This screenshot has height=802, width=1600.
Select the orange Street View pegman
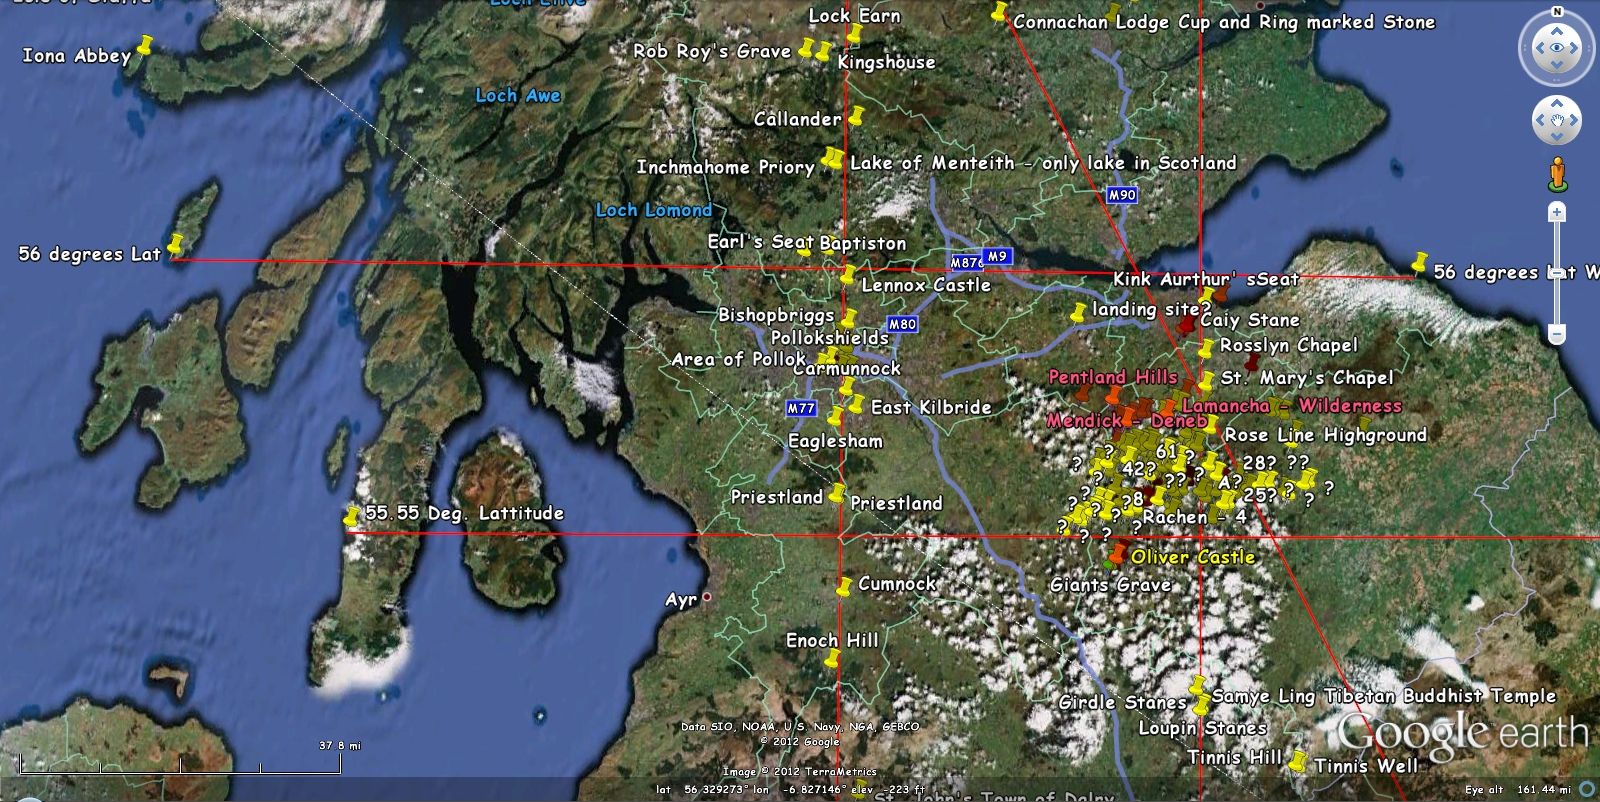pos(1557,174)
